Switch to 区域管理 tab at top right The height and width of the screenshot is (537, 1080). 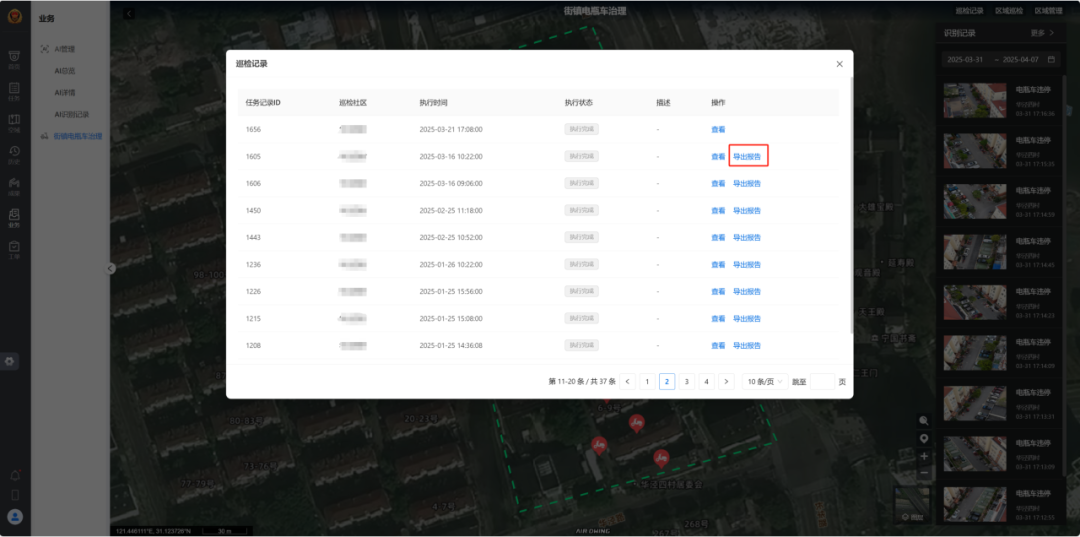[x=1047, y=10]
